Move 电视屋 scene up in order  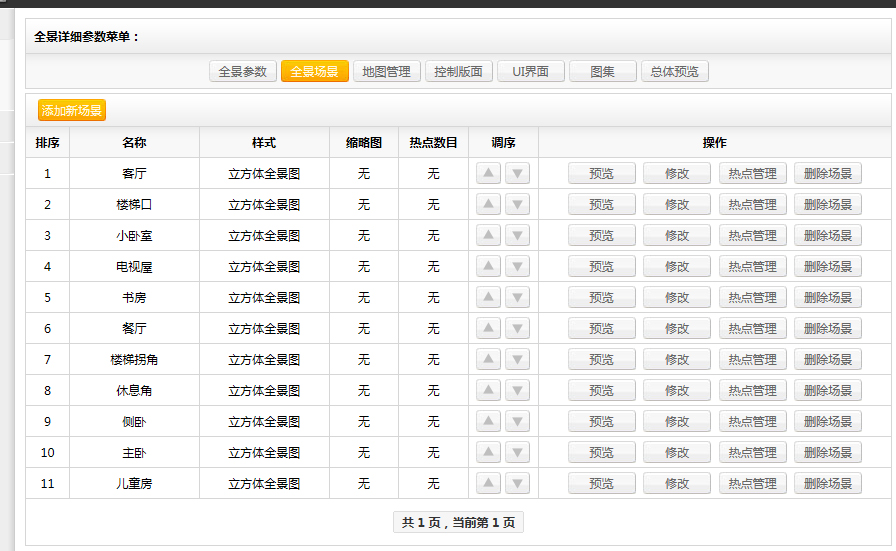(x=488, y=267)
